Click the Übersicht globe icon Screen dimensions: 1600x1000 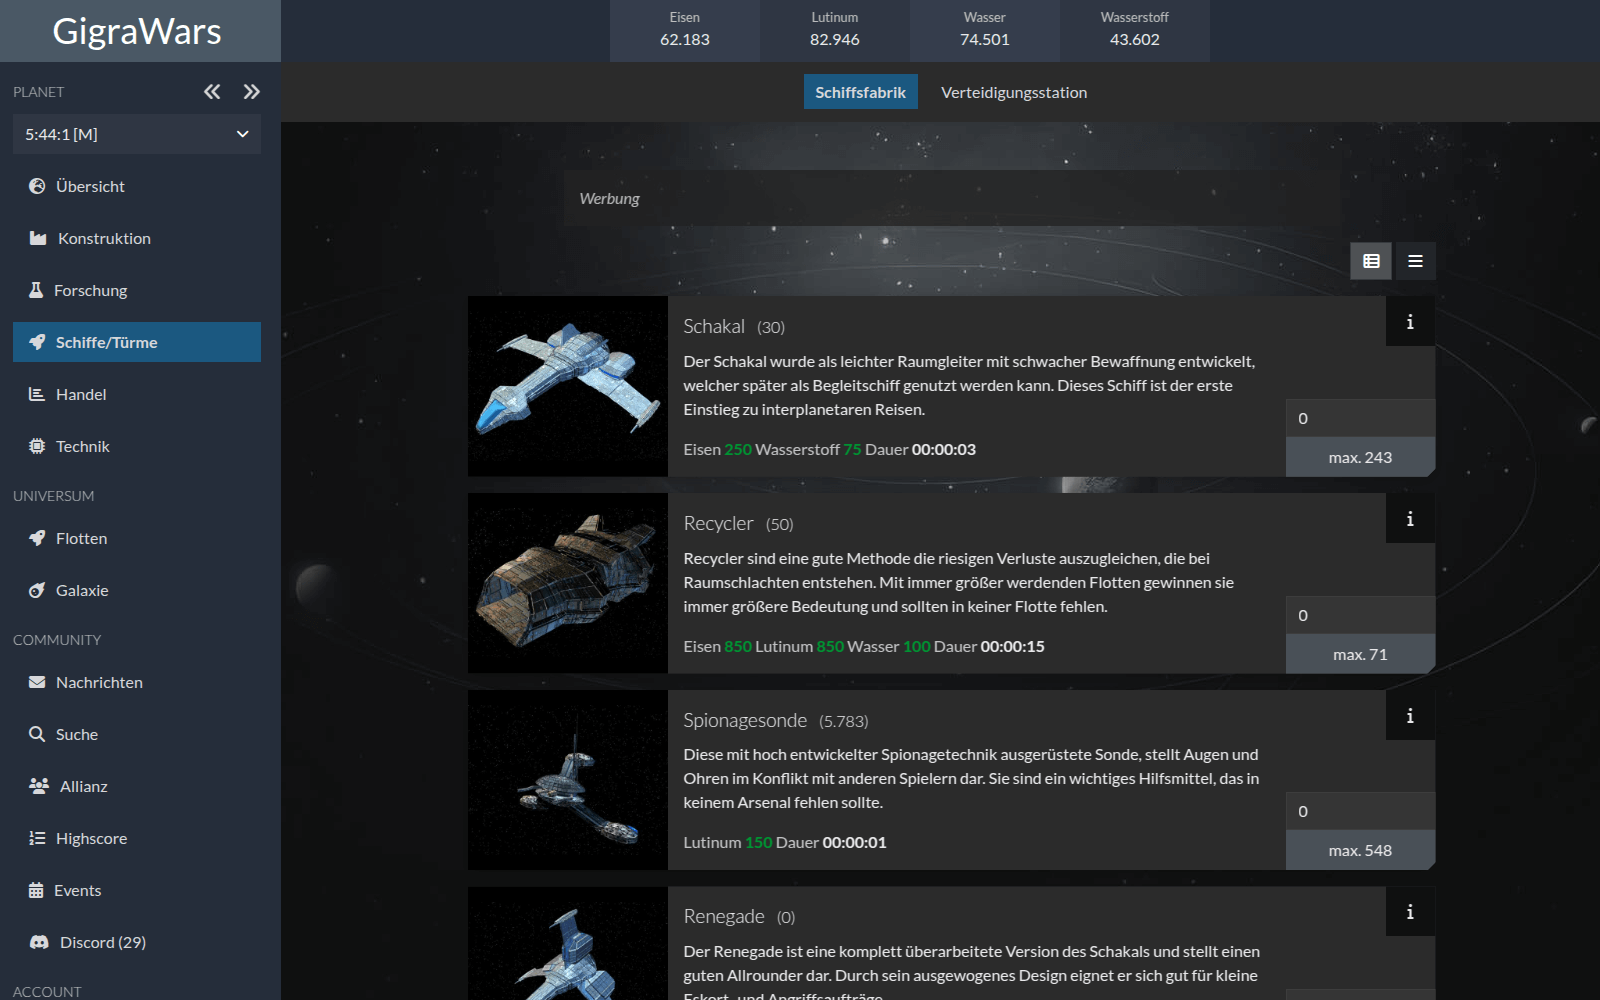(37, 186)
